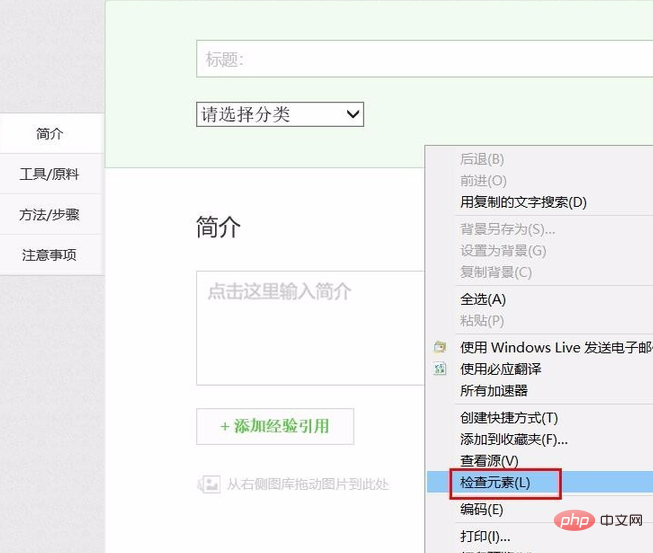Click the Bing translate icon in context menu

pos(439,369)
